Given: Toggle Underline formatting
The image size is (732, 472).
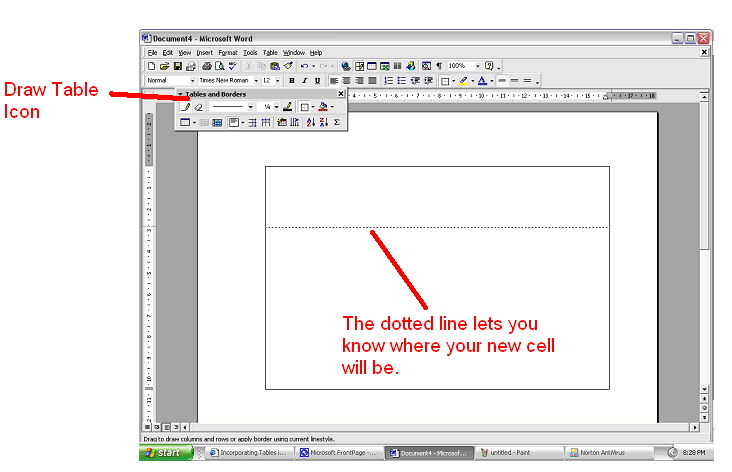Looking at the screenshot, I should (317, 81).
